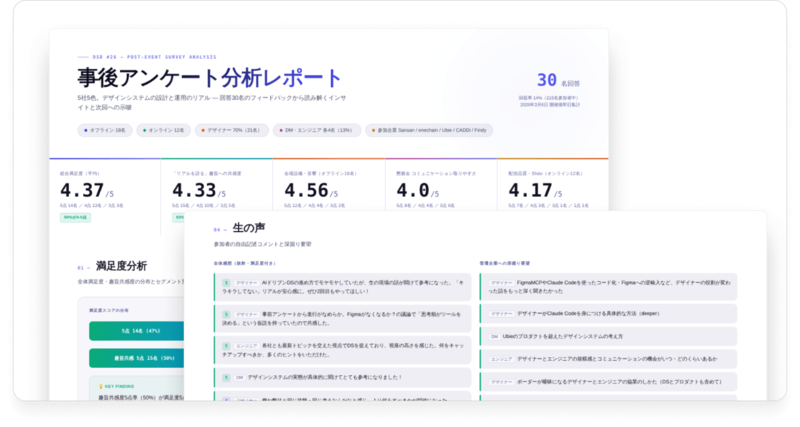Click the 生の声 section heading
Viewport: 800px width, 427px height.
tap(248, 228)
